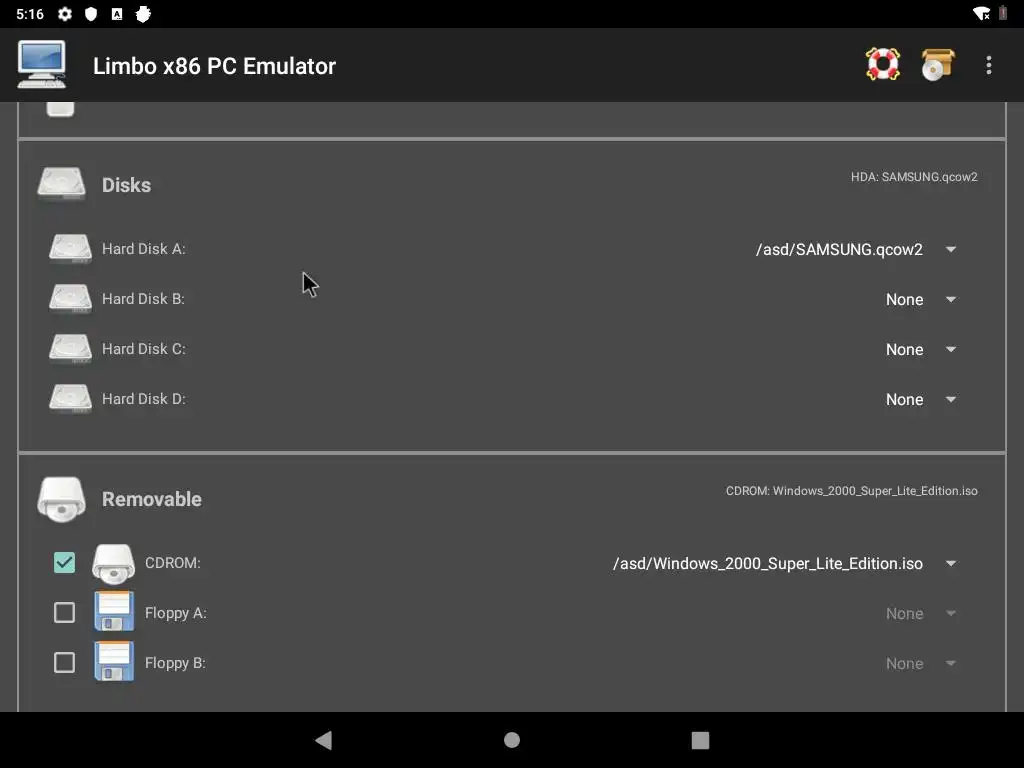Screen dimensions: 1024x768
Task: Click the Floppy B: label
Action: click(175, 663)
